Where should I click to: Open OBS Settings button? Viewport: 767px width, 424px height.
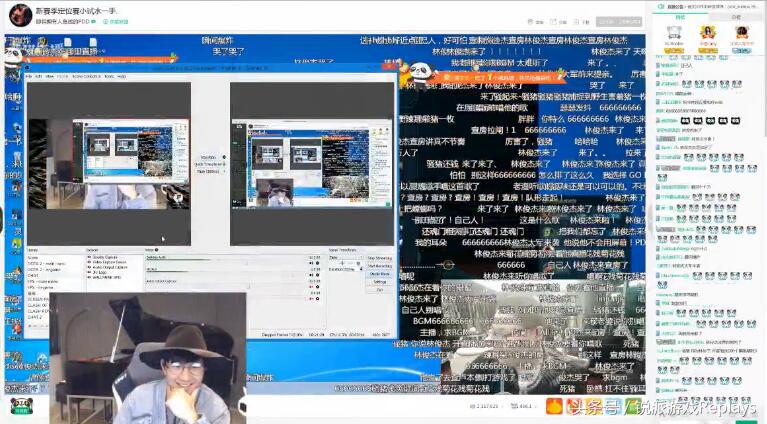(x=380, y=282)
